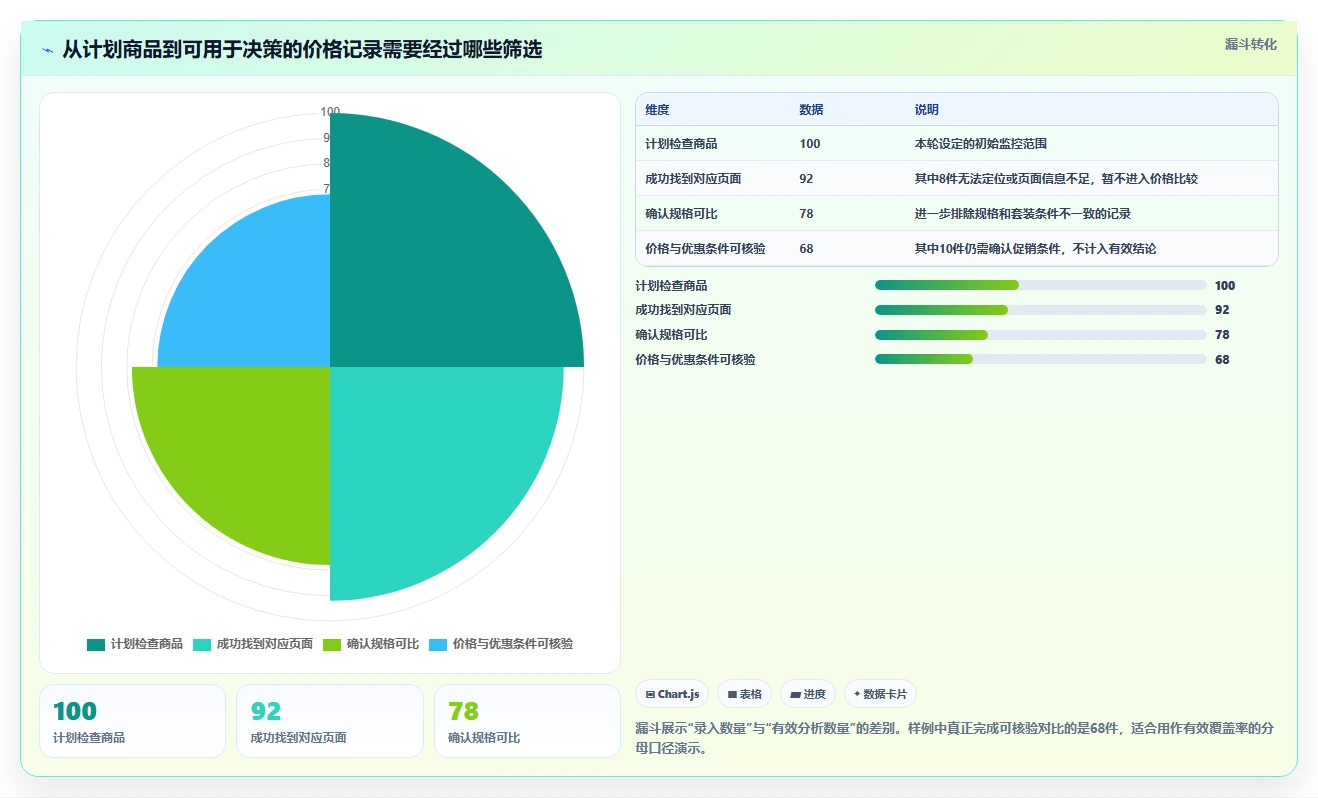Click table value 92
This screenshot has height=798, width=1318.
(806, 179)
